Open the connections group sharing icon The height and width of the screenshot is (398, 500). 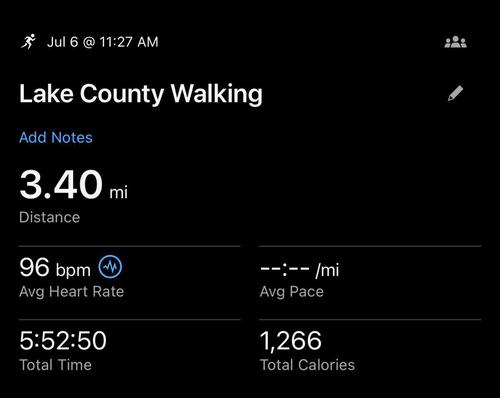tap(456, 42)
